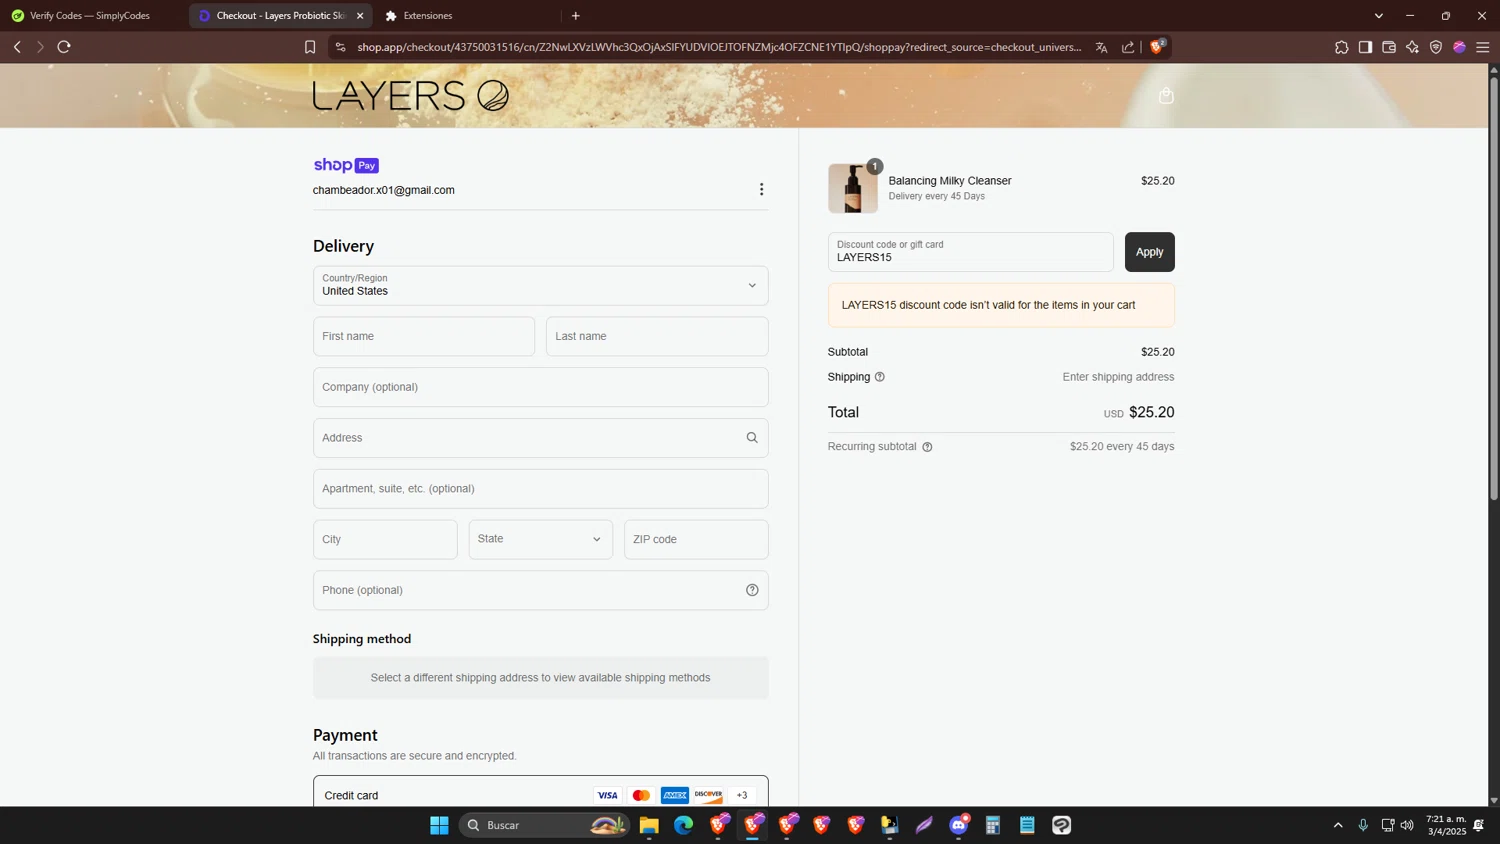Screen dimensions: 1500x844
Task: Reload the checkout page
Action: tap(64, 47)
